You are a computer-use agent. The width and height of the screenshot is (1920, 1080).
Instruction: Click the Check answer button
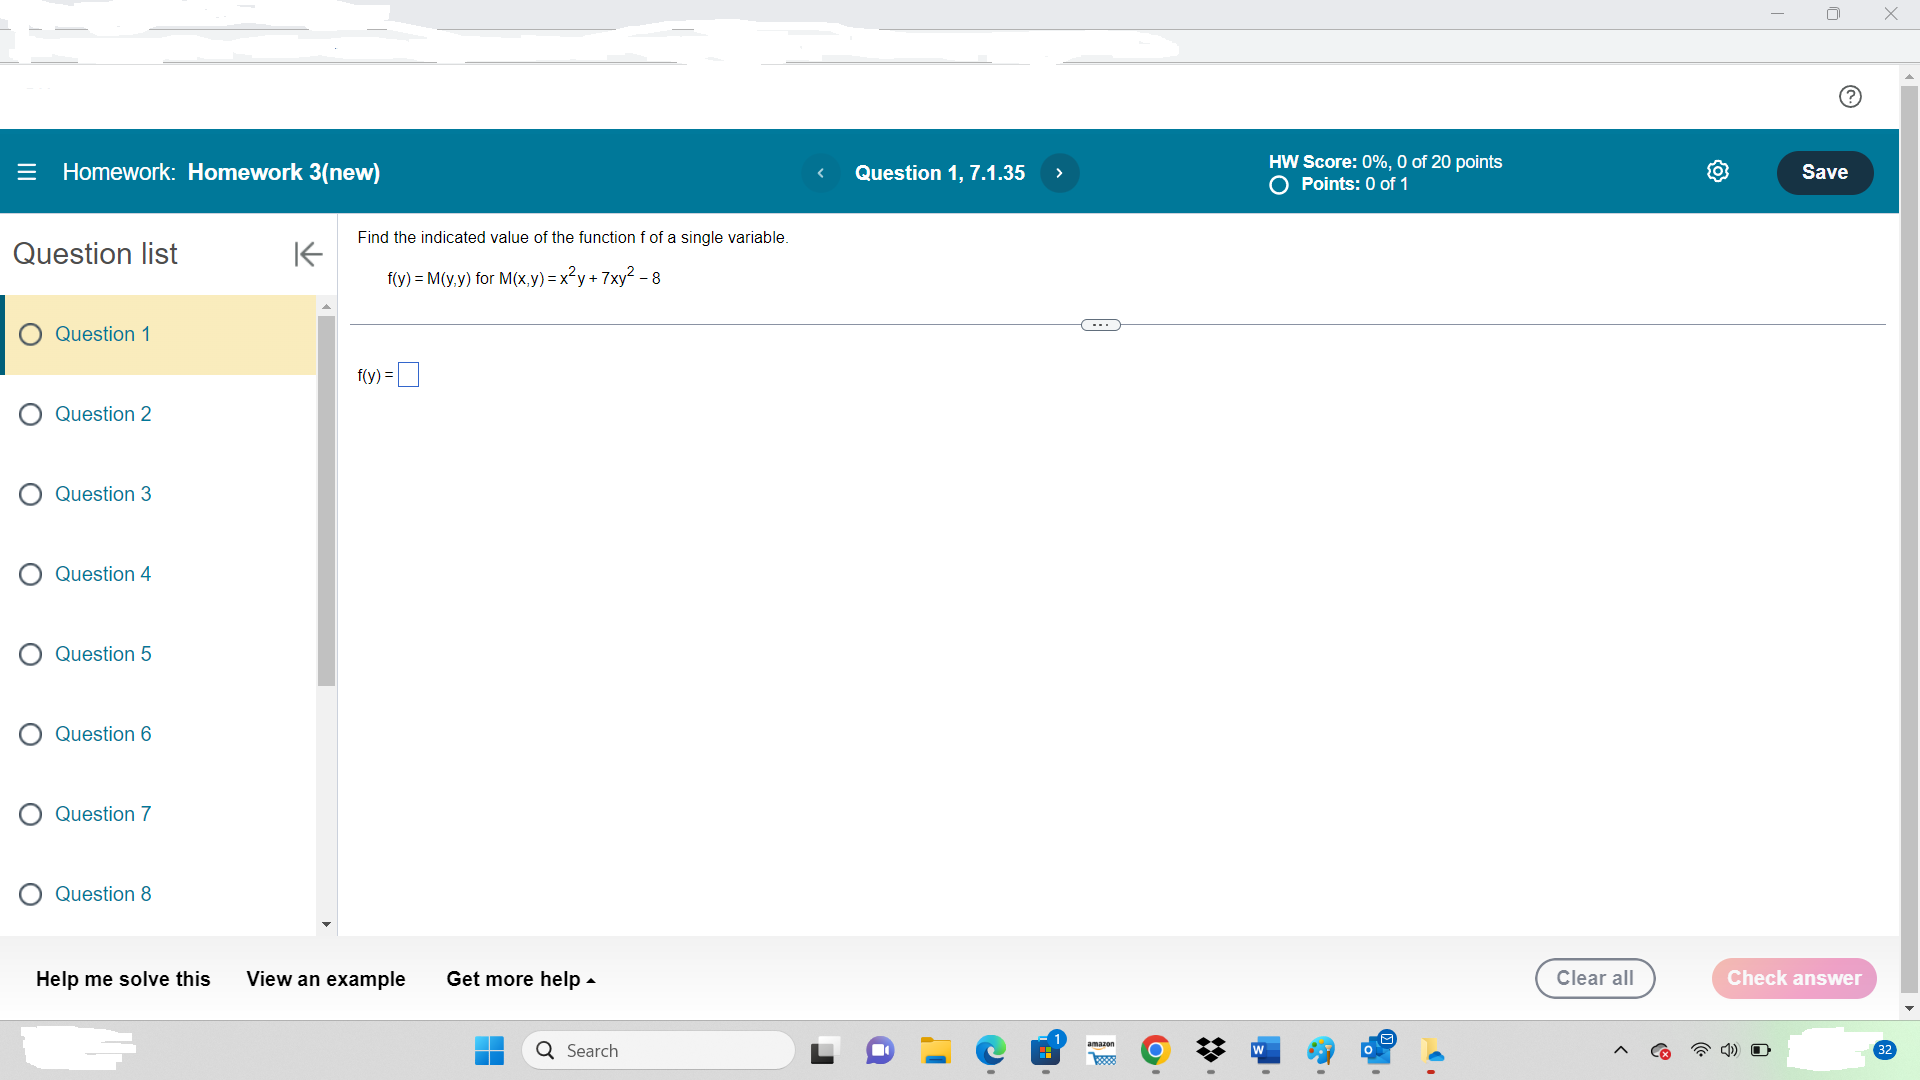tap(1793, 978)
